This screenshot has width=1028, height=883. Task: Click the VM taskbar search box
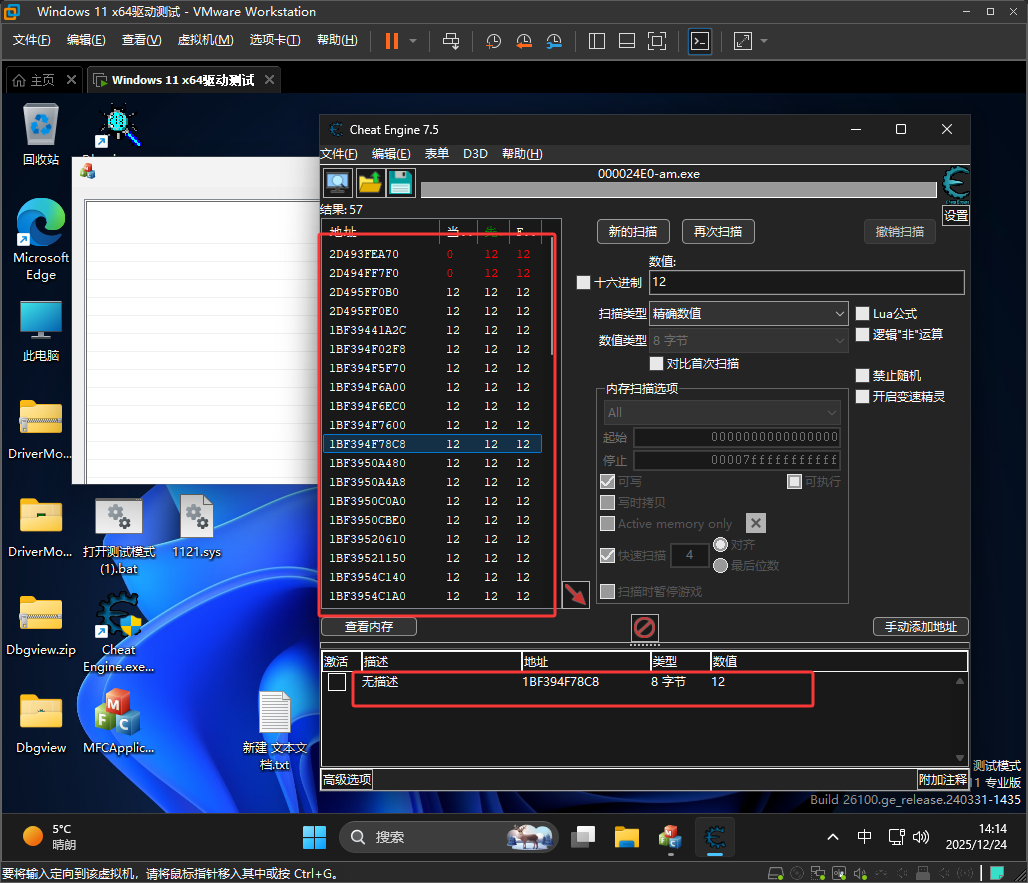tap(448, 837)
